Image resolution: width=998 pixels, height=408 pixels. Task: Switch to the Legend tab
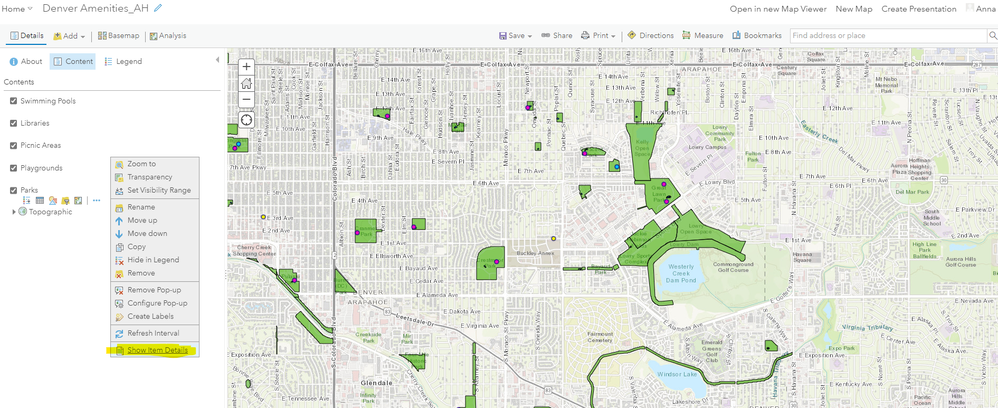tap(123, 62)
